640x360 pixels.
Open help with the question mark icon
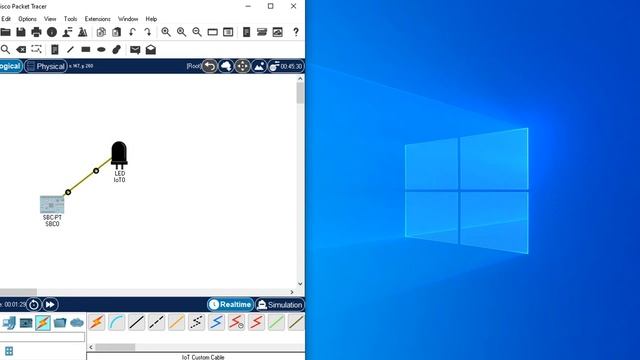(x=296, y=32)
